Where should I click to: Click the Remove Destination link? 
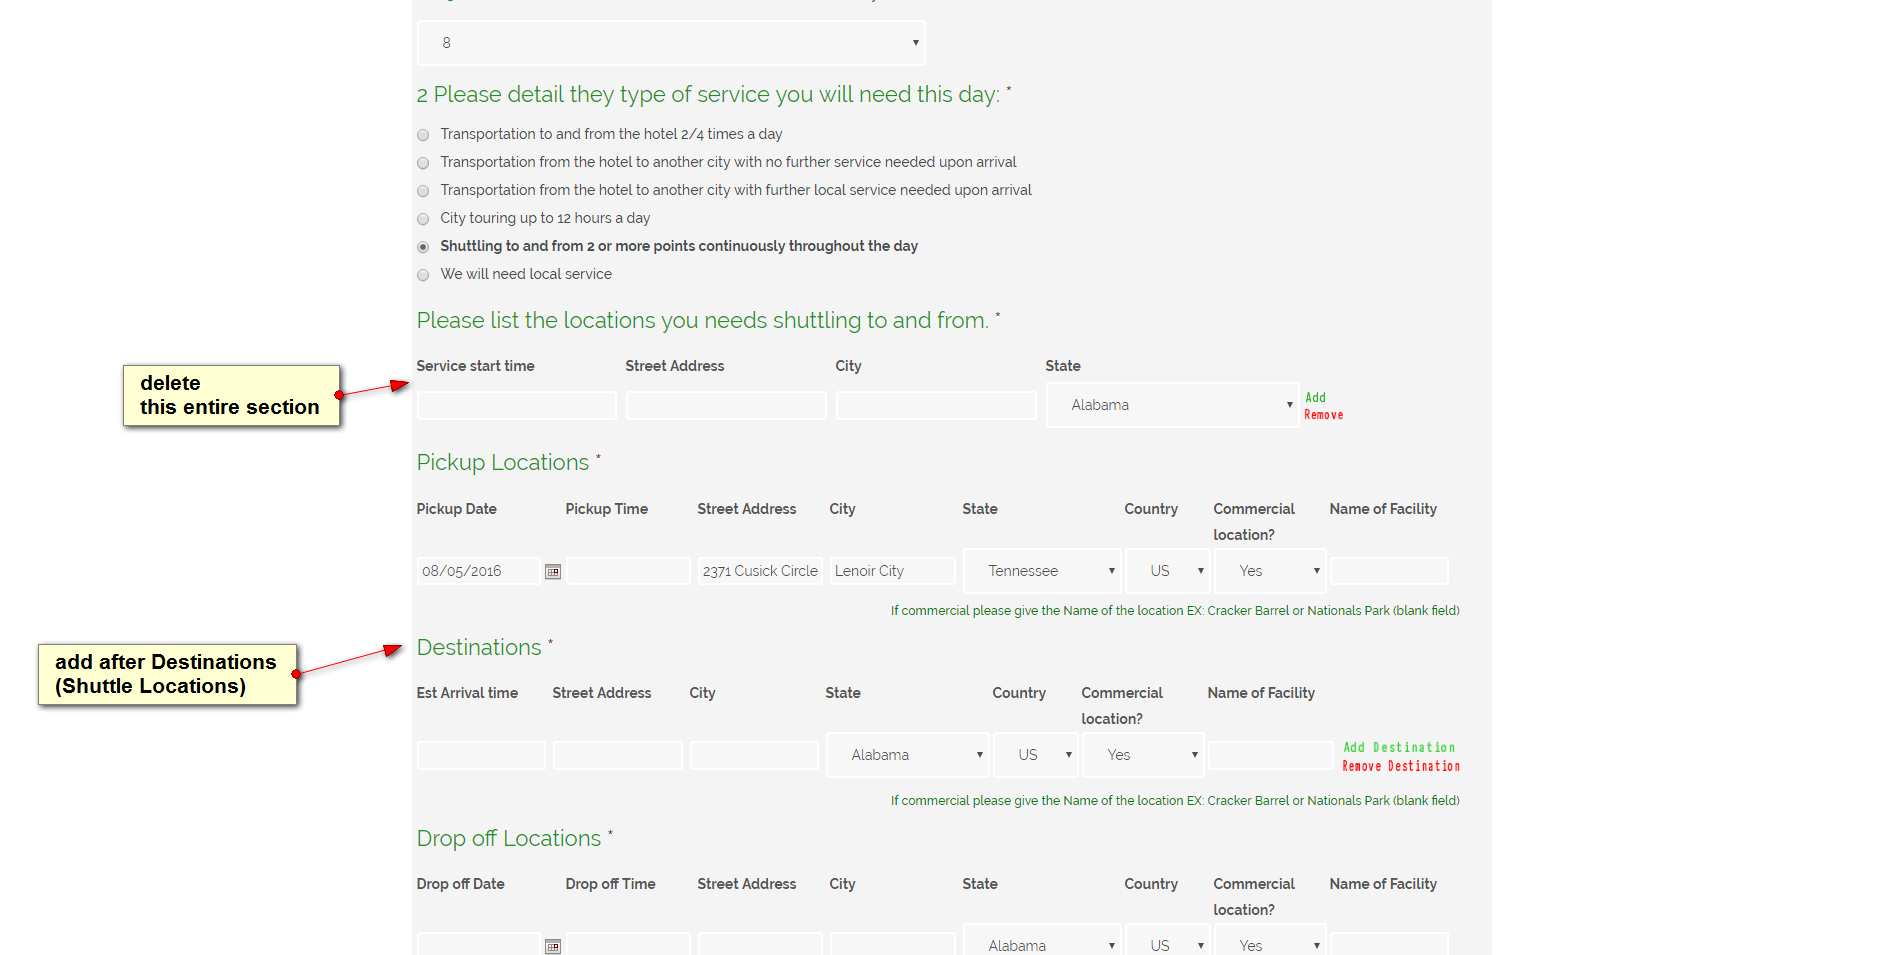coord(1400,766)
